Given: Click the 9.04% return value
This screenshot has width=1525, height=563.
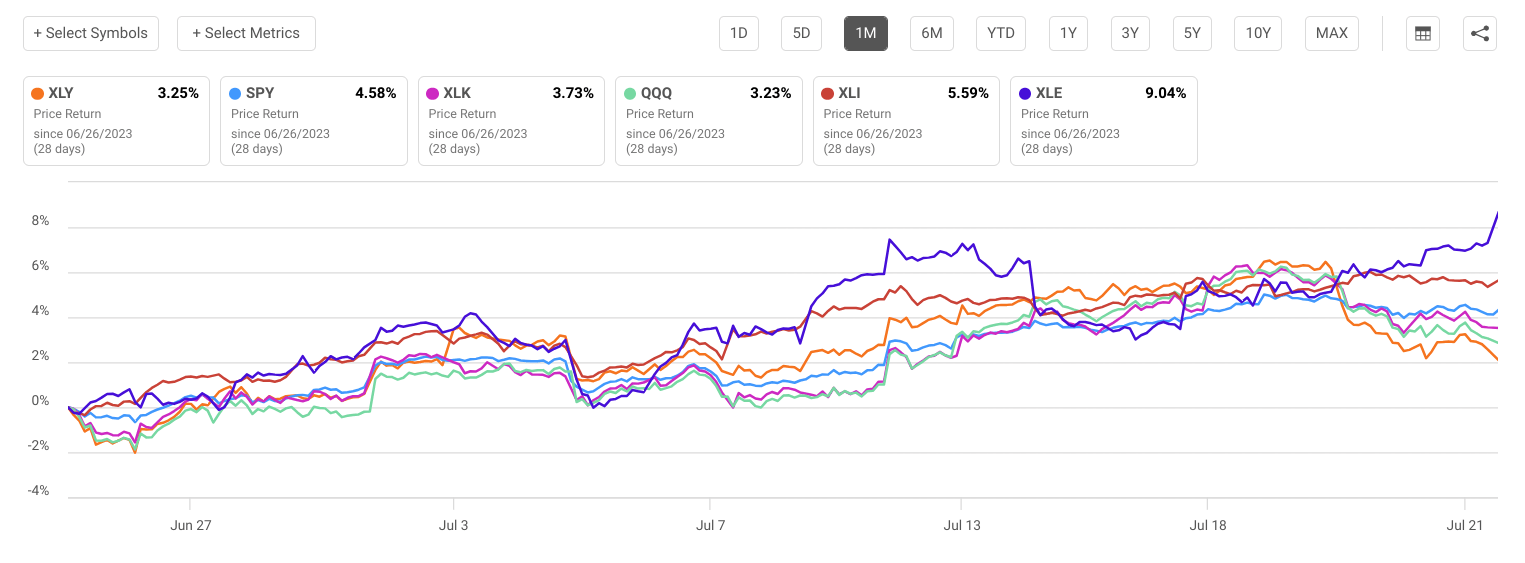Looking at the screenshot, I should pos(1166,93).
